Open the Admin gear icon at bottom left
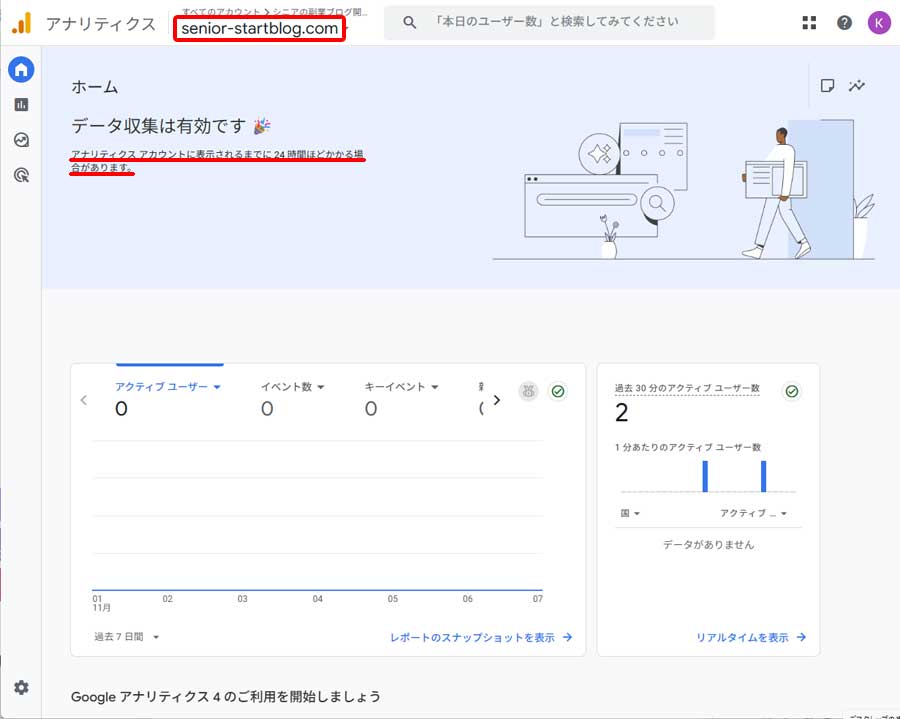 click(20, 688)
